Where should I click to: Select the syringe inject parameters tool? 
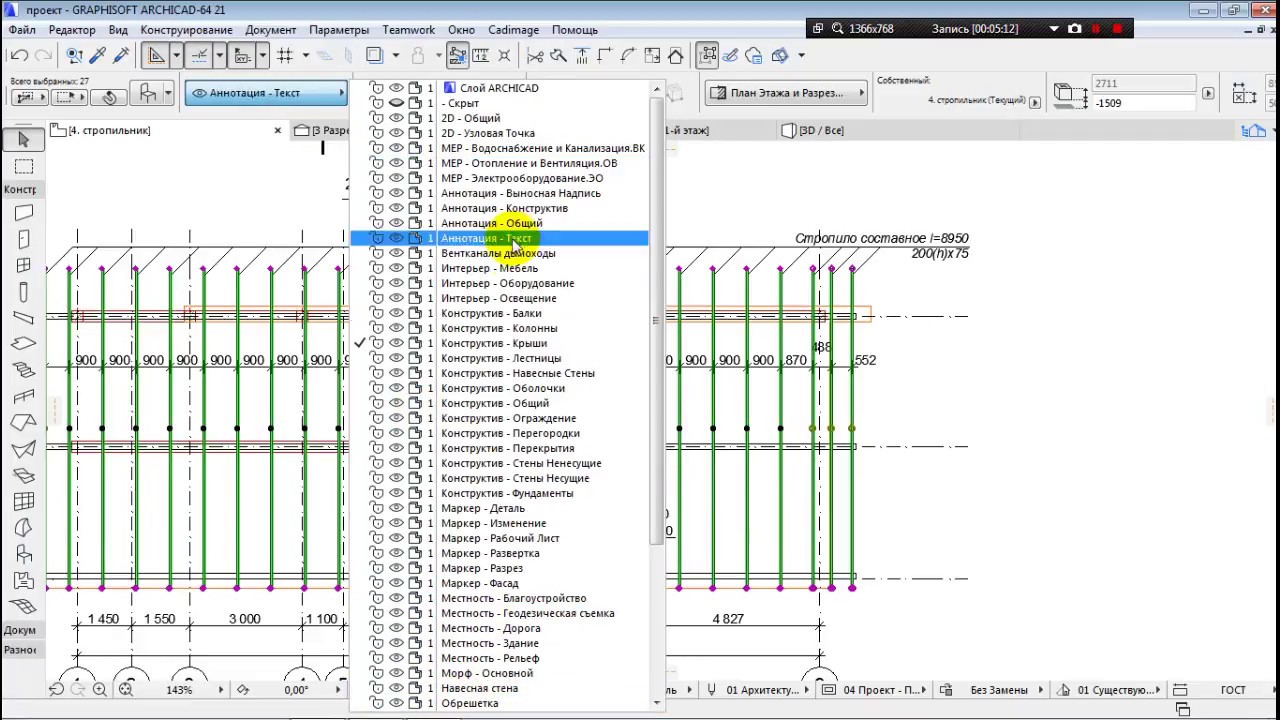click(122, 56)
